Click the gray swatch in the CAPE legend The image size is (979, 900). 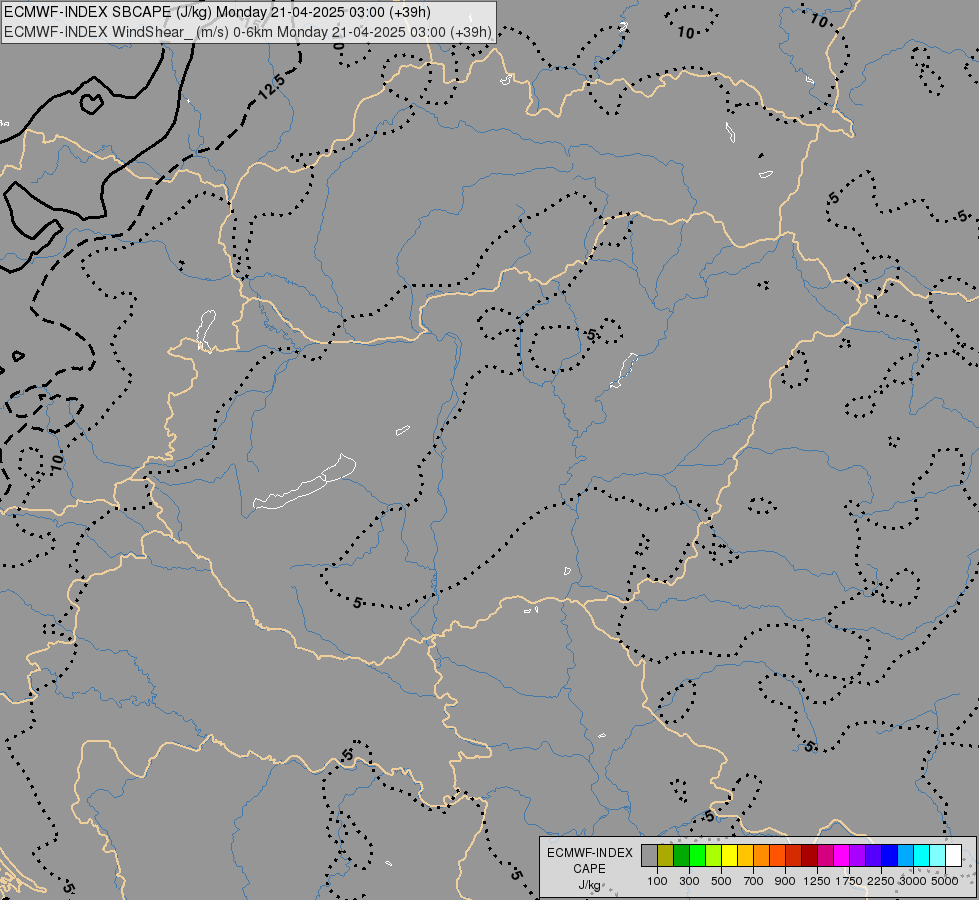[x=649, y=855]
